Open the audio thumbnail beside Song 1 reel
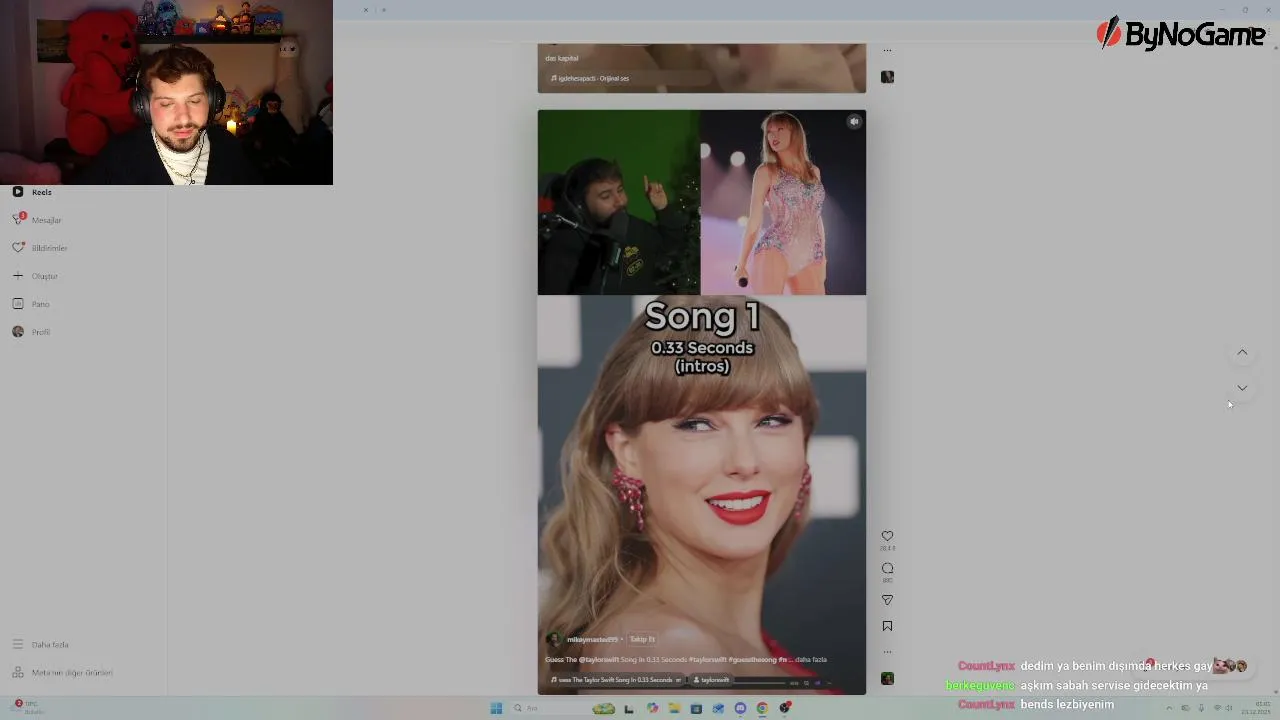The height and width of the screenshot is (720, 1280). tap(887, 678)
